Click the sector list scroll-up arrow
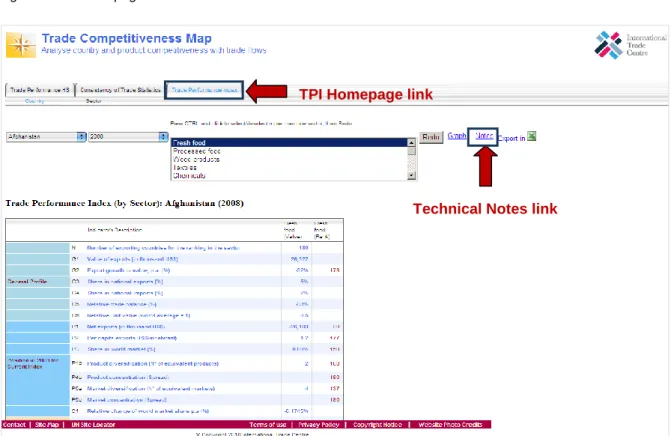671x436 pixels. click(x=412, y=142)
